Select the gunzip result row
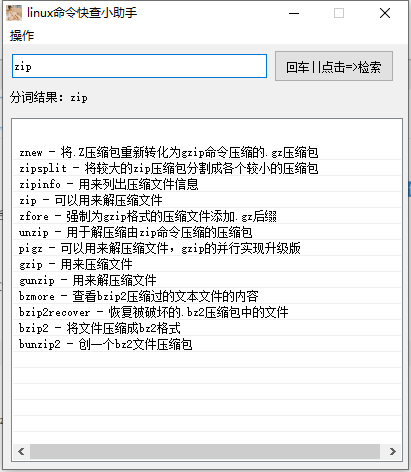Image resolution: width=411 pixels, height=472 pixels. [207, 280]
